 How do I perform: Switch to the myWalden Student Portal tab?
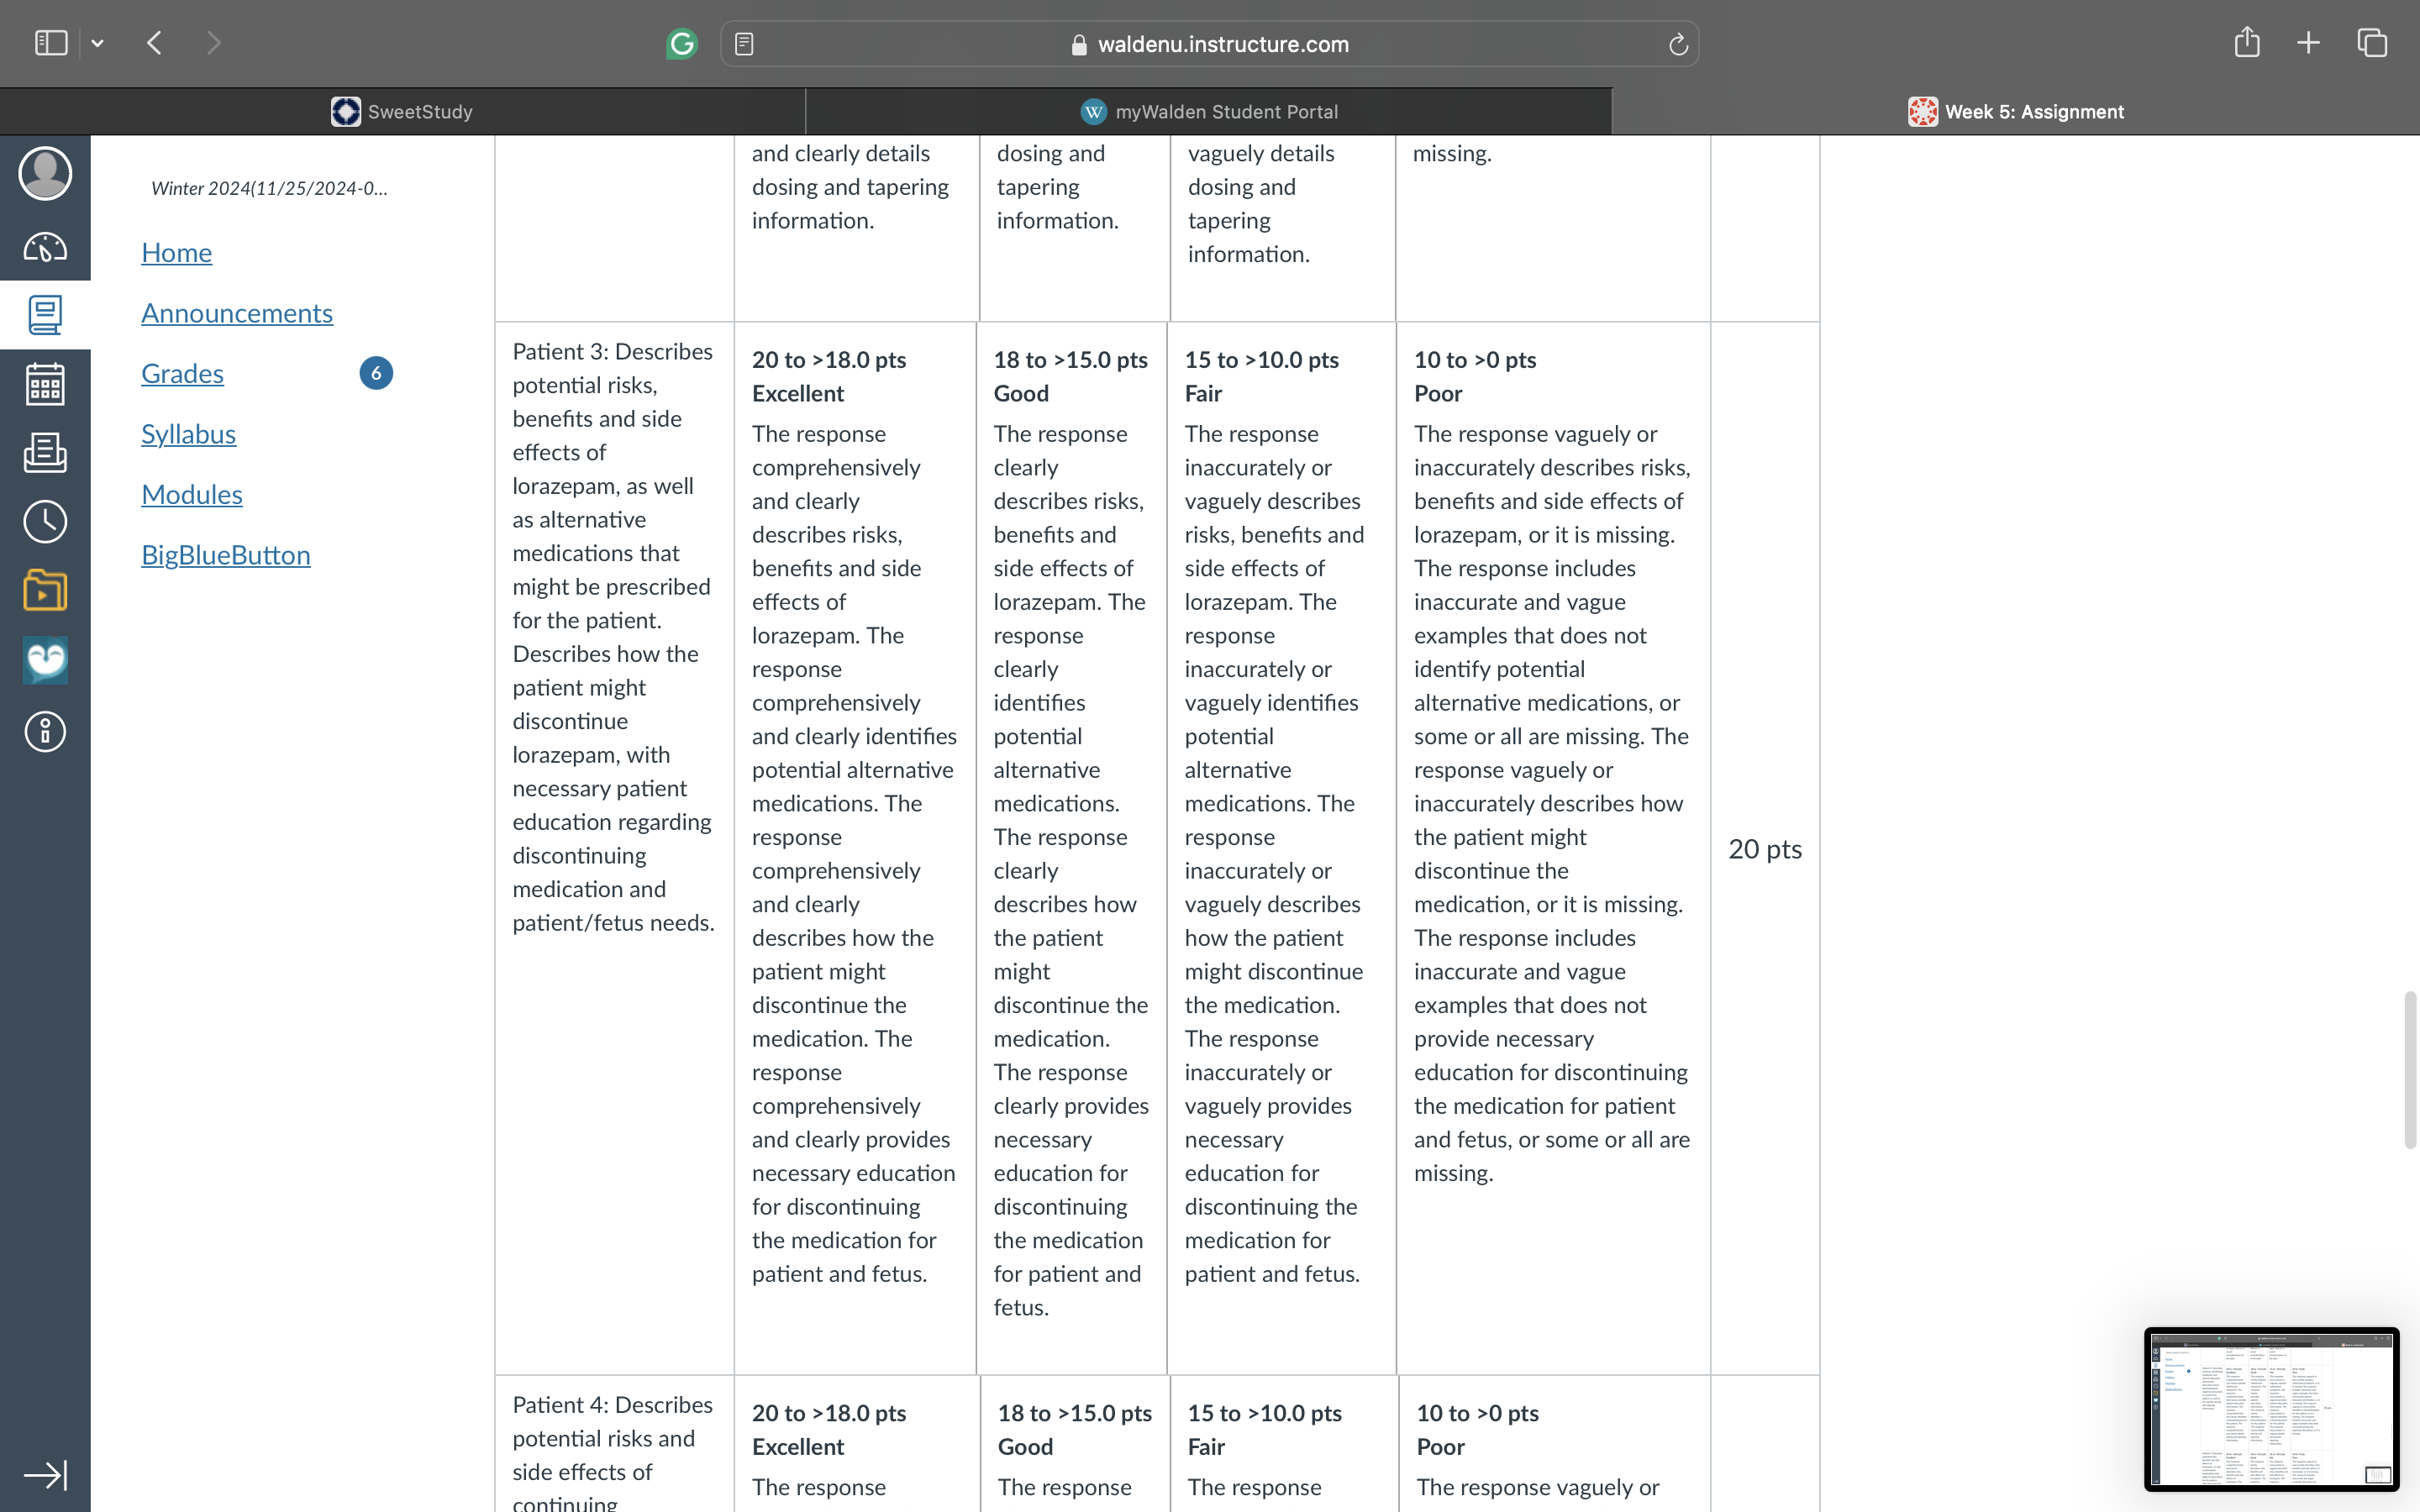click(x=1209, y=111)
